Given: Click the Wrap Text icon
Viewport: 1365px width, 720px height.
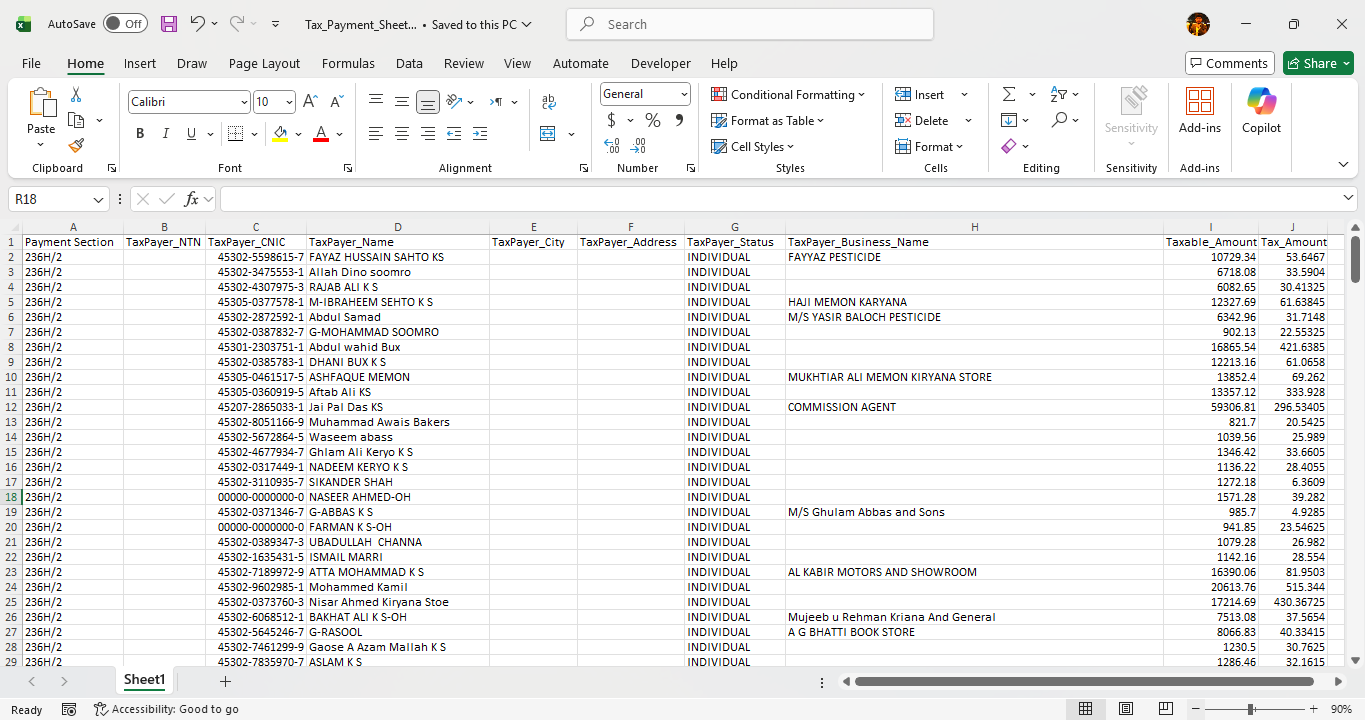Looking at the screenshot, I should 548,102.
